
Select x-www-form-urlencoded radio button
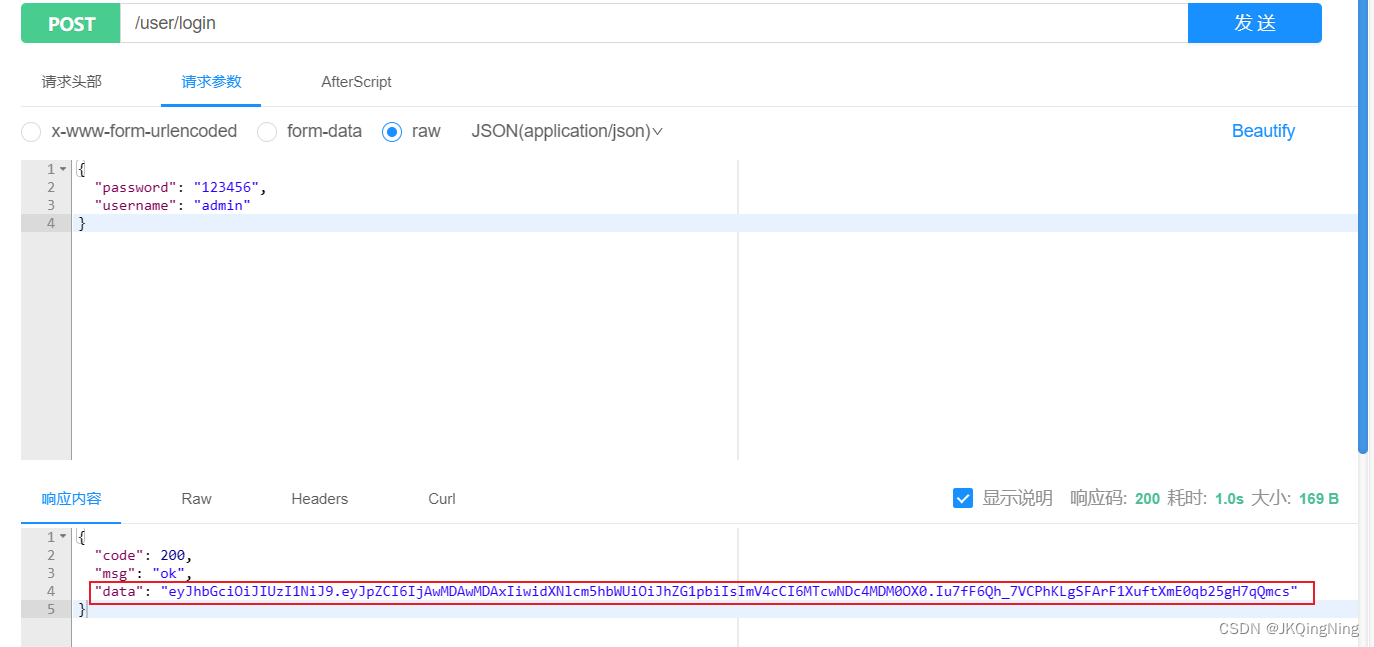(x=31, y=132)
